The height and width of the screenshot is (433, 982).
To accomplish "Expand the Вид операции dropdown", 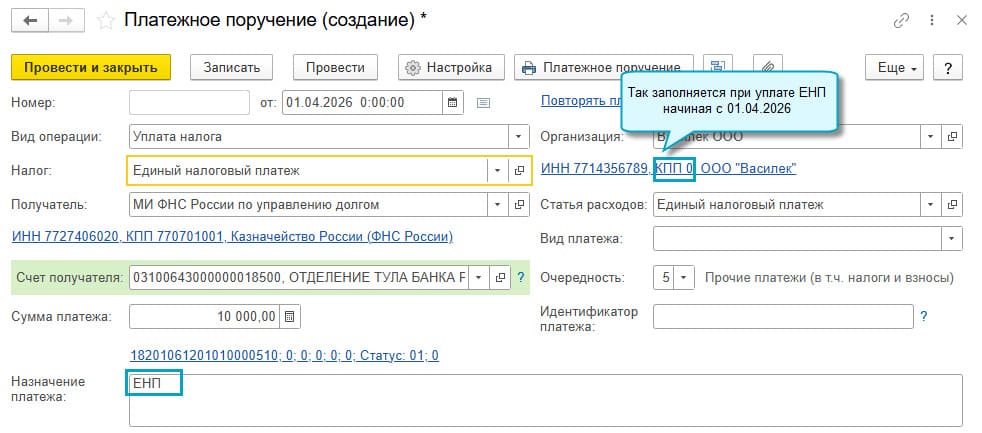I will click(519, 136).
